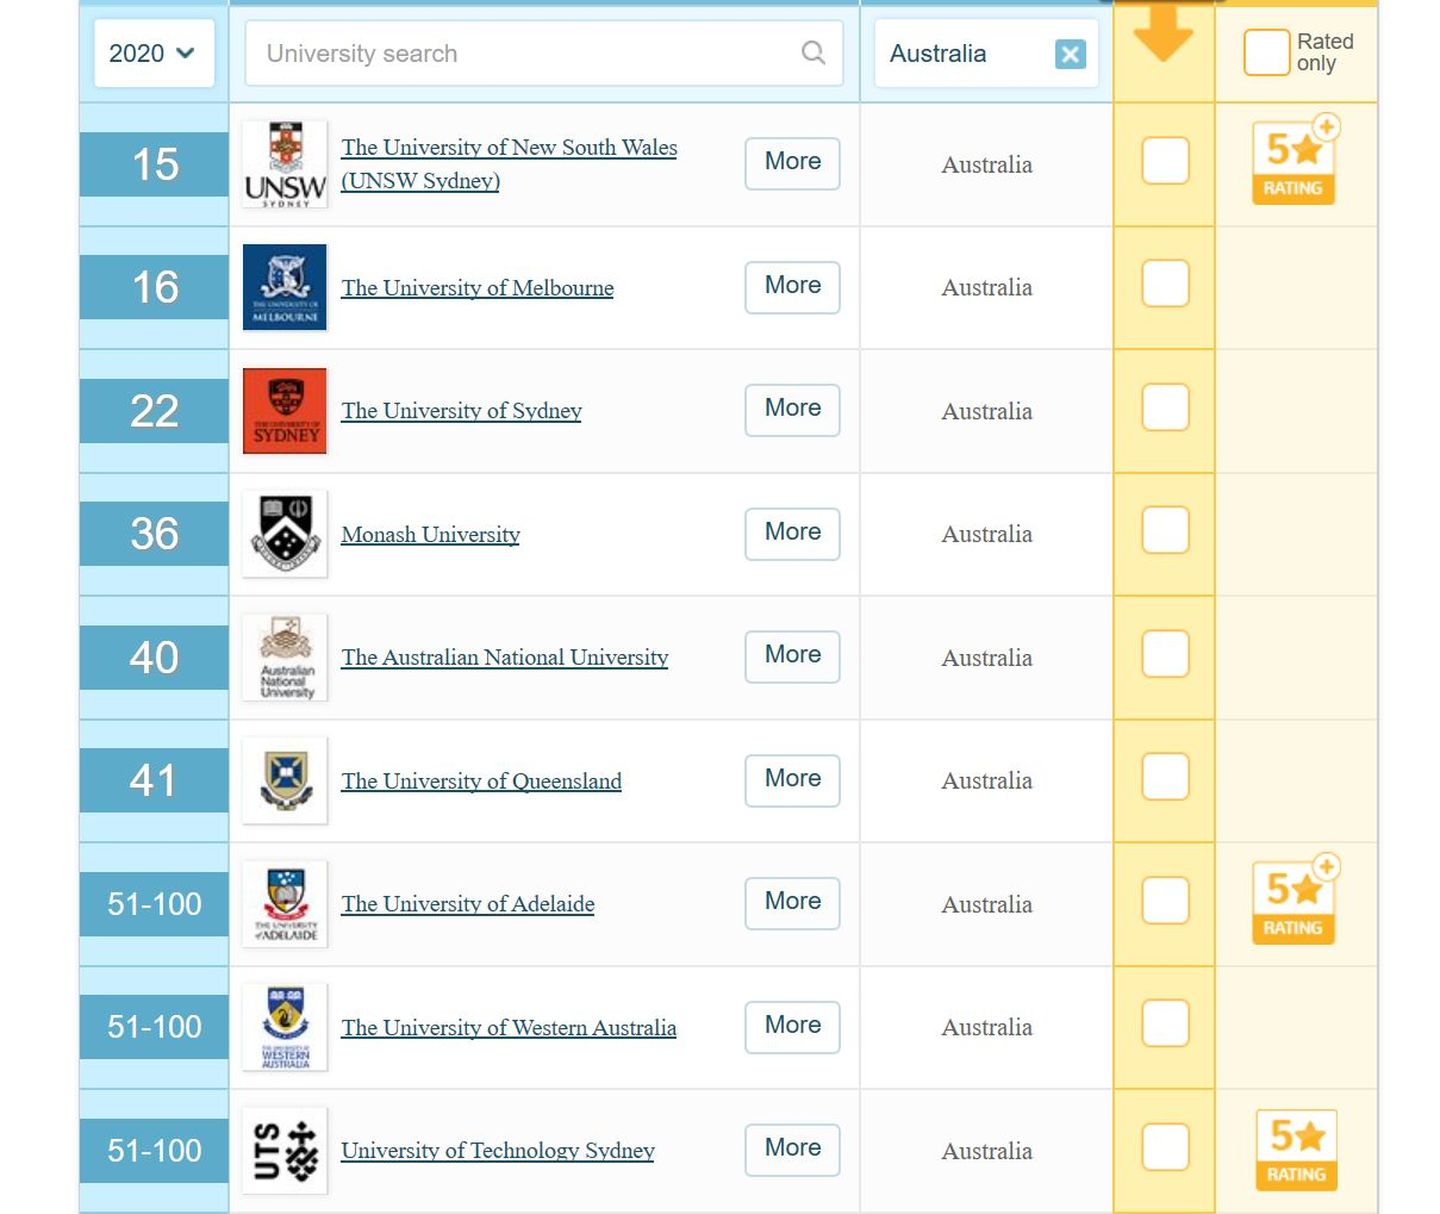Clear the Australia country filter

pyautogui.click(x=1070, y=54)
